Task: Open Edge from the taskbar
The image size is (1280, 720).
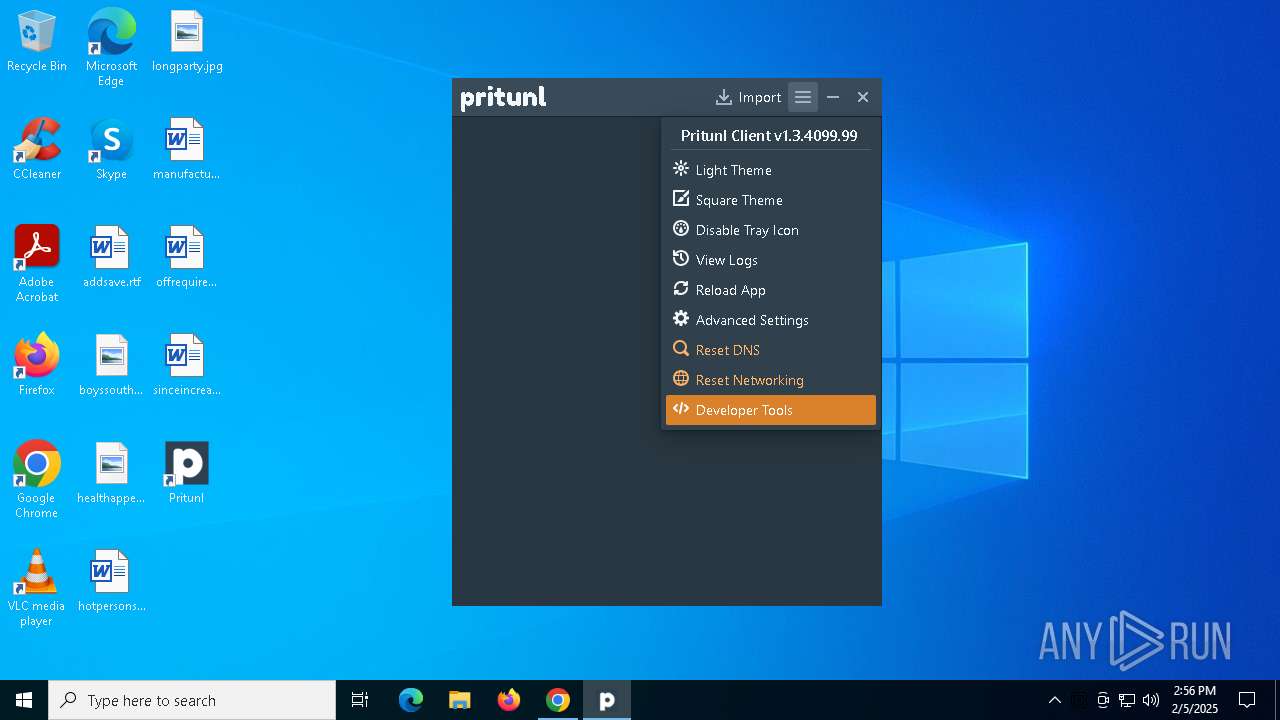Action: click(x=411, y=700)
